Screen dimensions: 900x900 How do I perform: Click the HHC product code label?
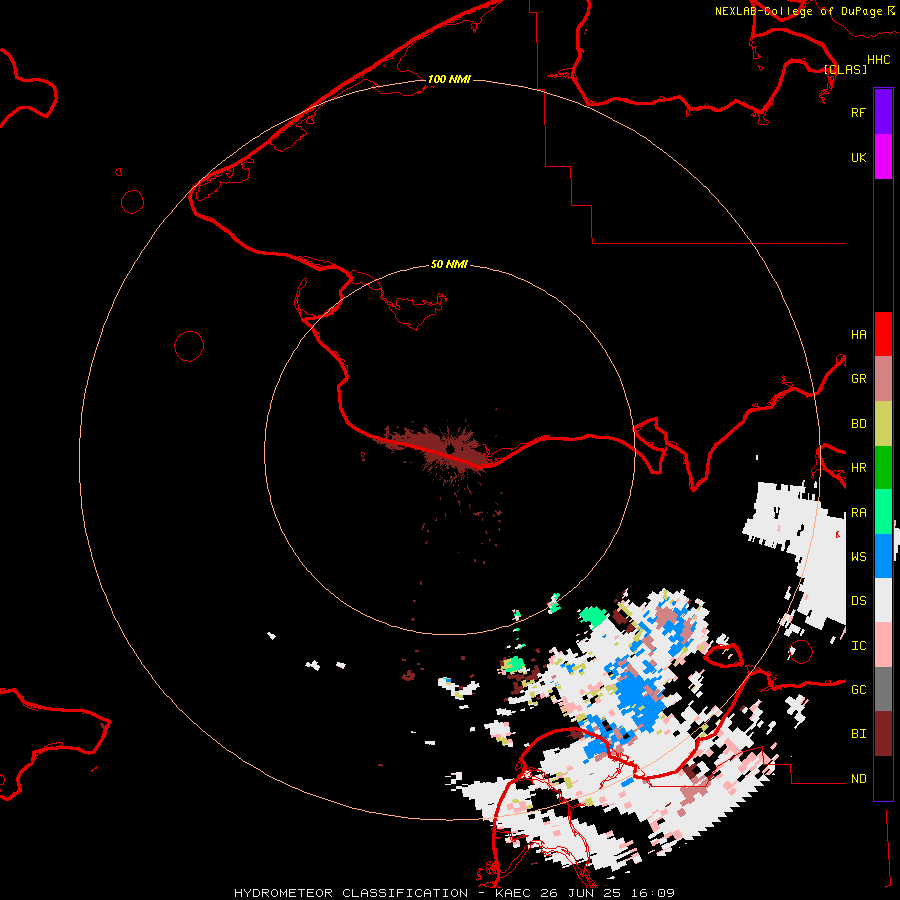coord(879,60)
